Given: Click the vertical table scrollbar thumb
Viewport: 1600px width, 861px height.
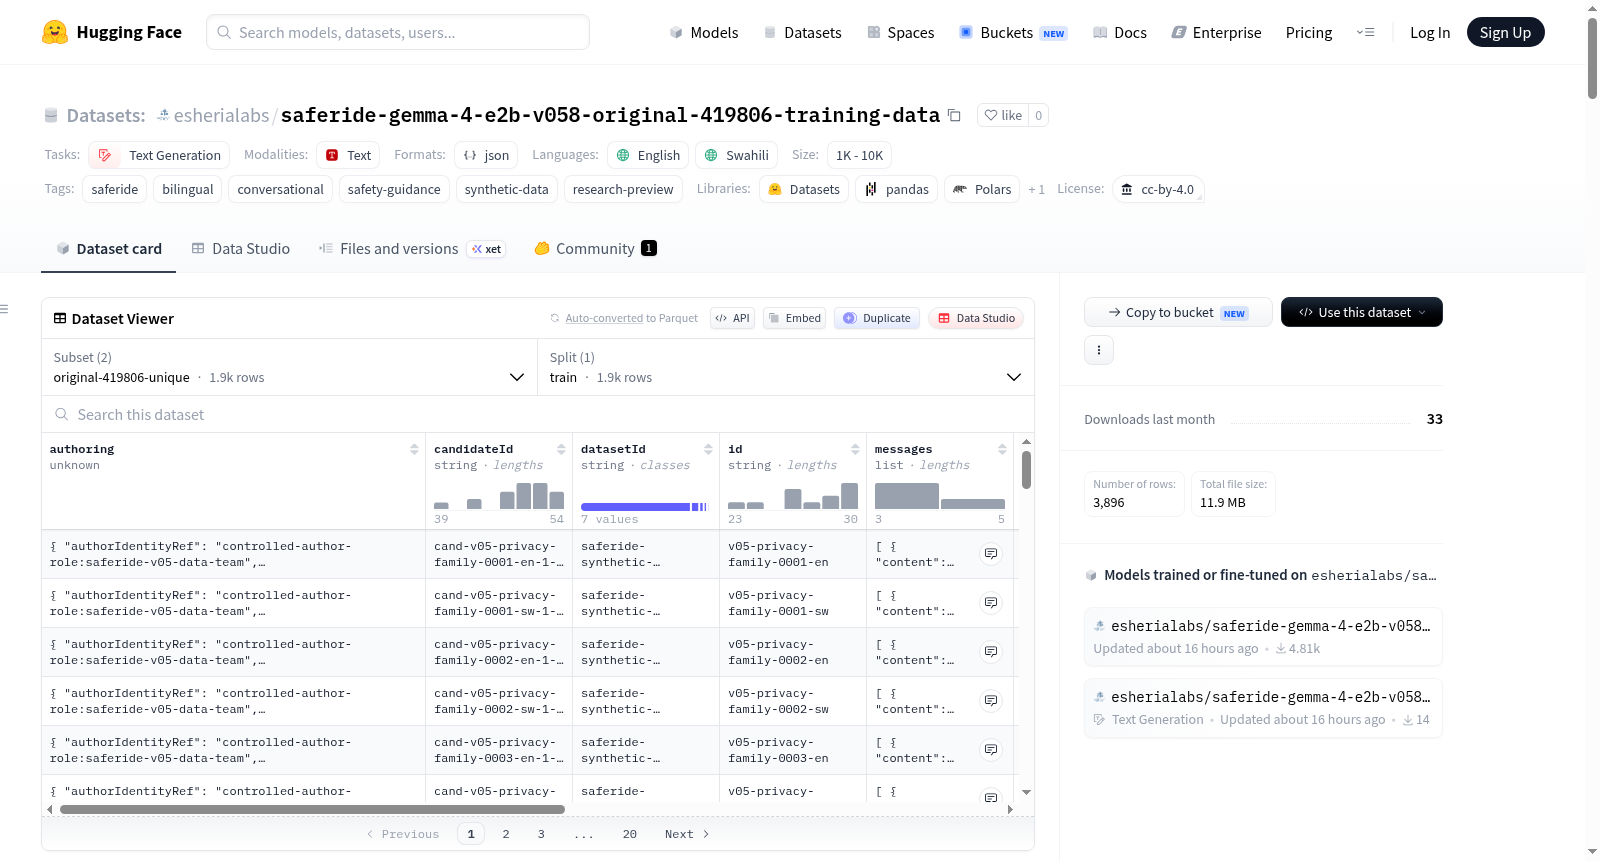Looking at the screenshot, I should click(1026, 470).
